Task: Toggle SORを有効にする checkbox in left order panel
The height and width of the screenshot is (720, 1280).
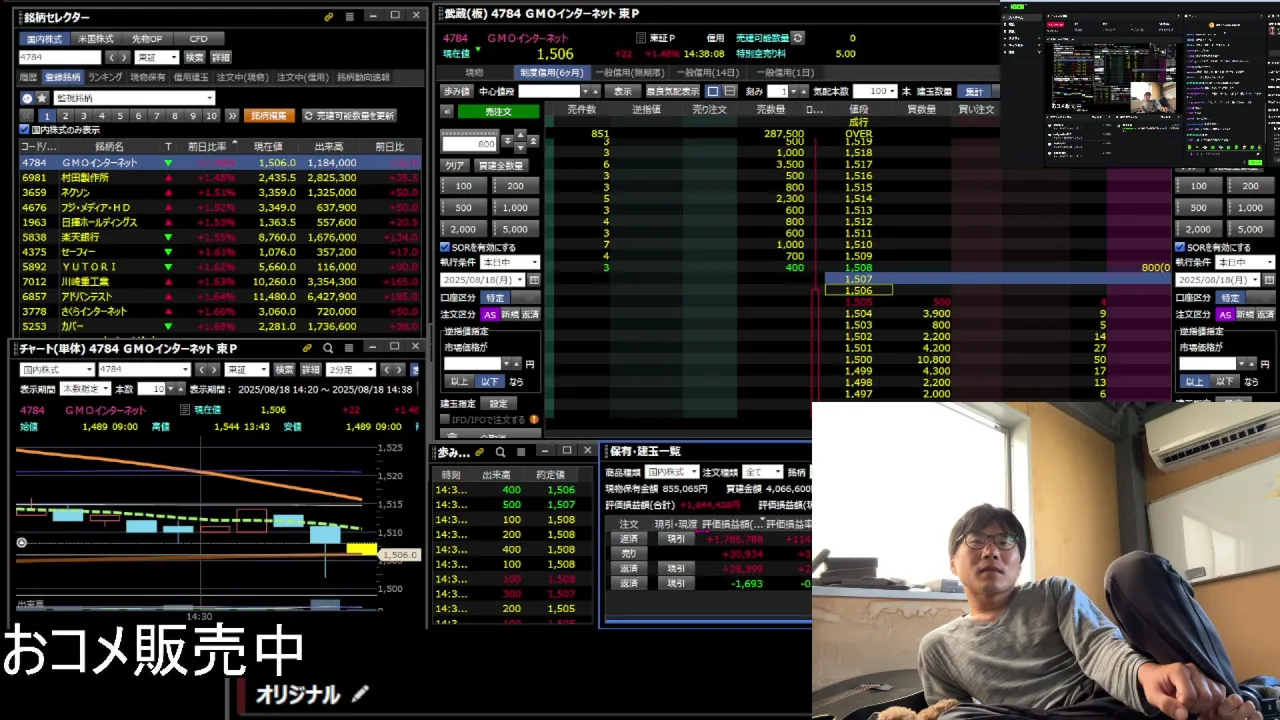Action: pyautogui.click(x=445, y=247)
